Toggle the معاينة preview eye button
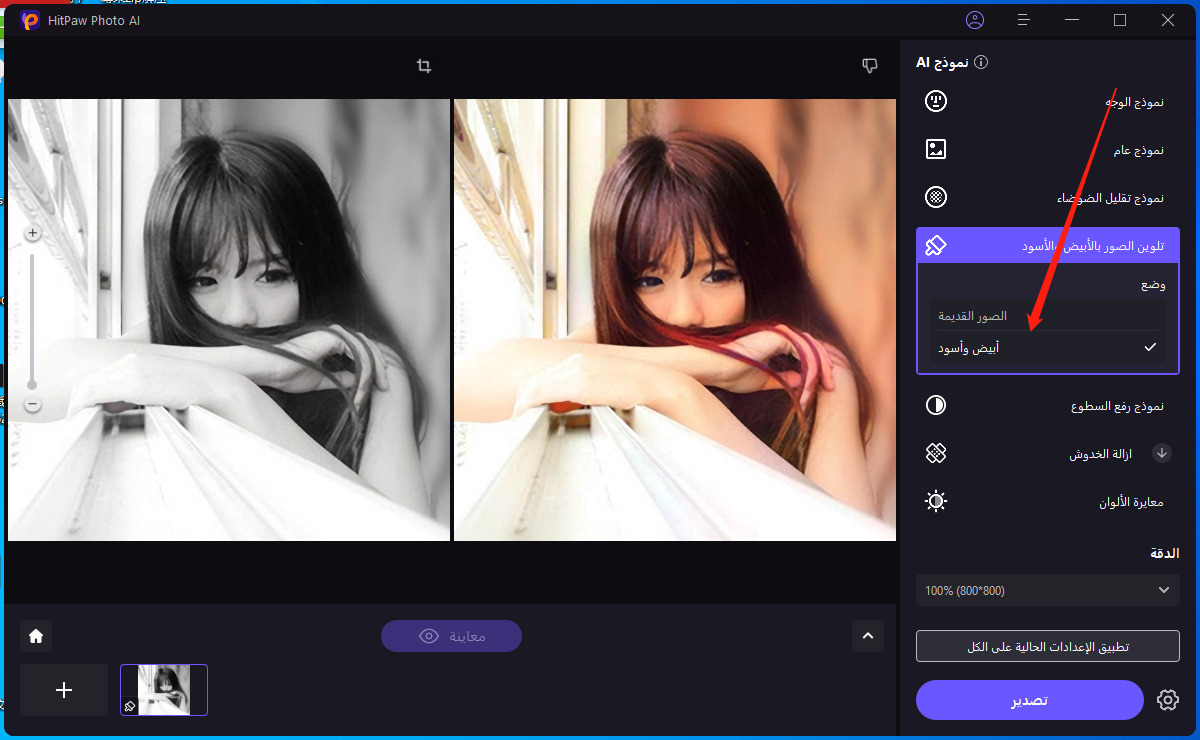The image size is (1200, 740). pos(451,636)
